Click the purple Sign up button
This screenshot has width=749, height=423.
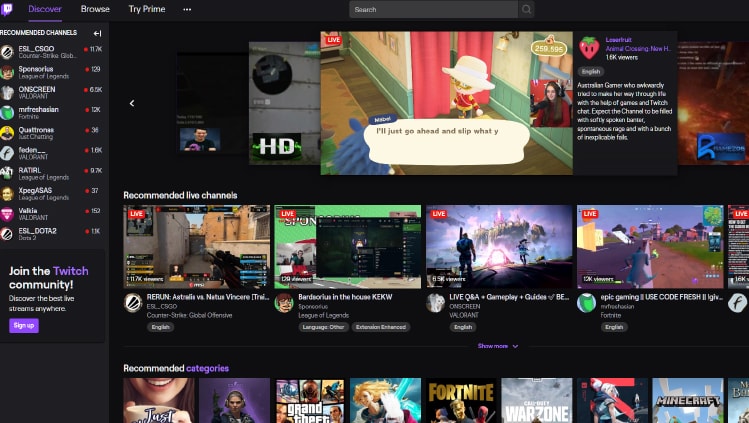click(x=24, y=326)
